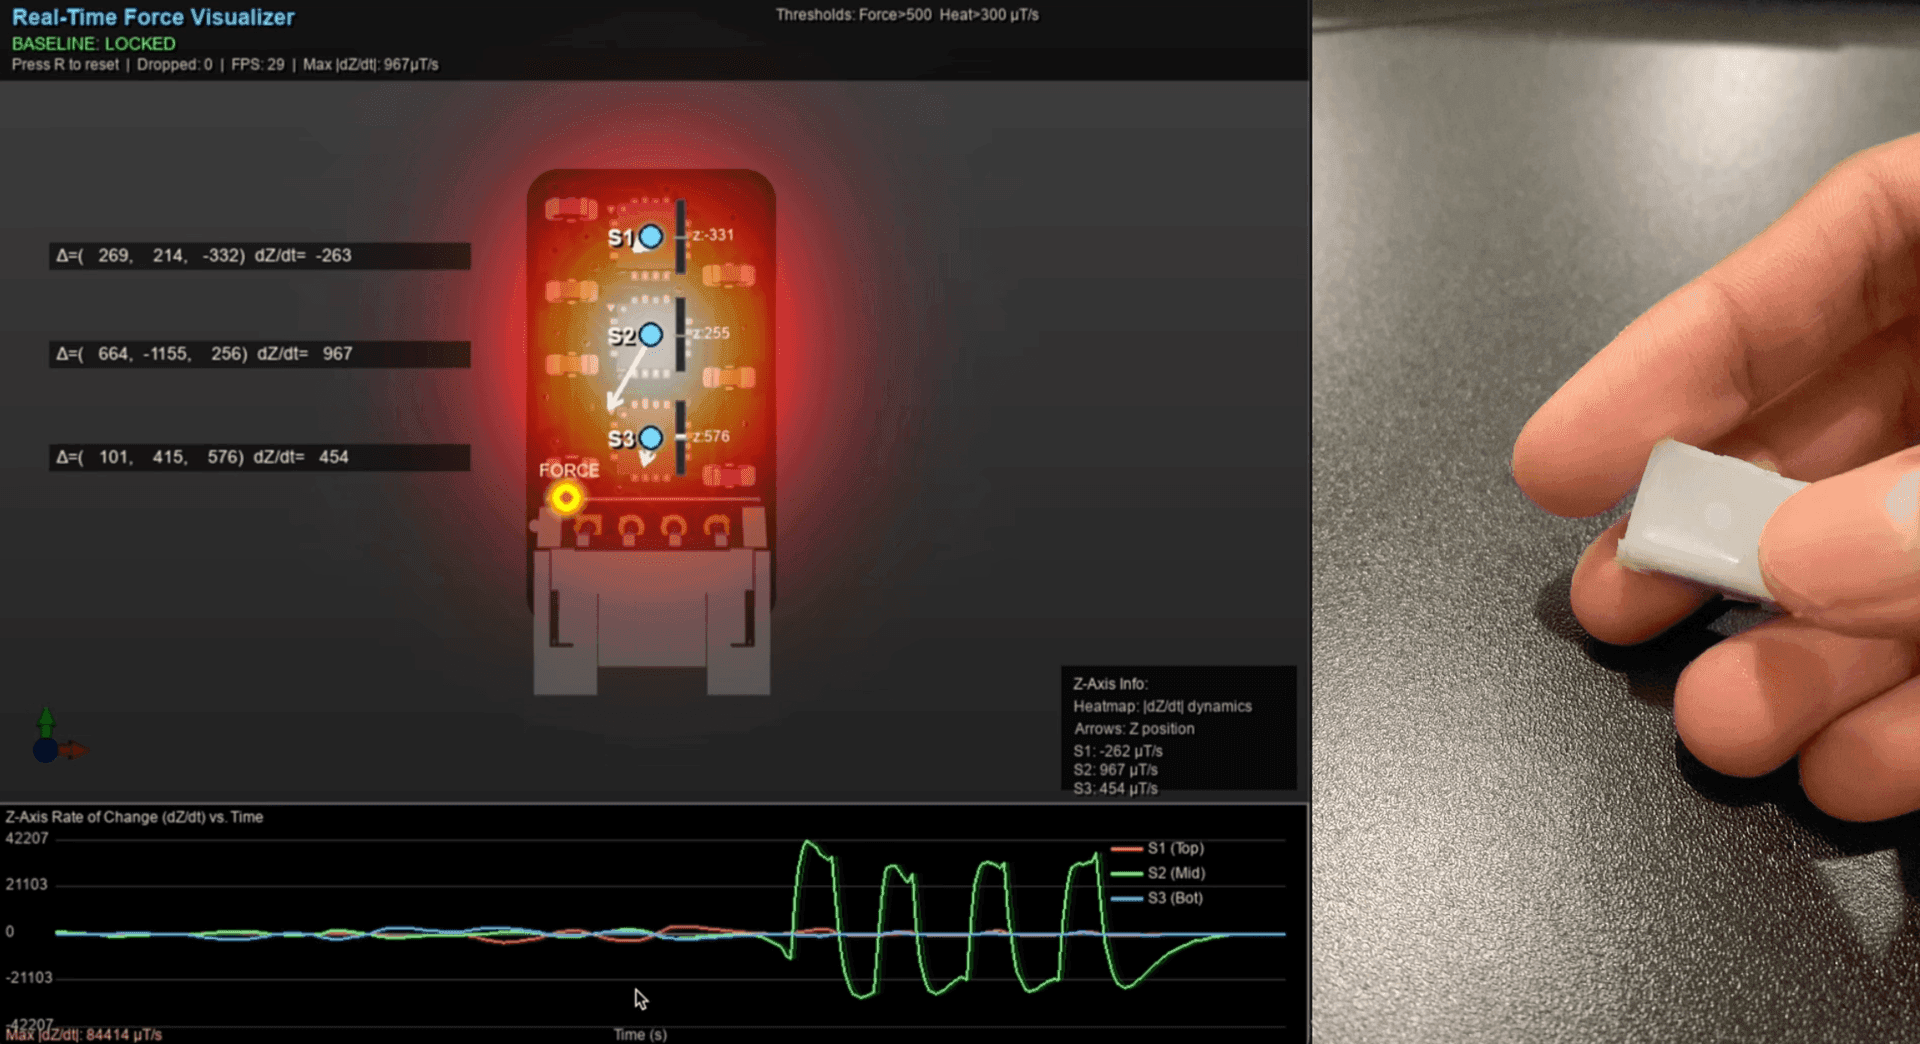Click the yellow FORCE indicator dot

click(x=566, y=497)
